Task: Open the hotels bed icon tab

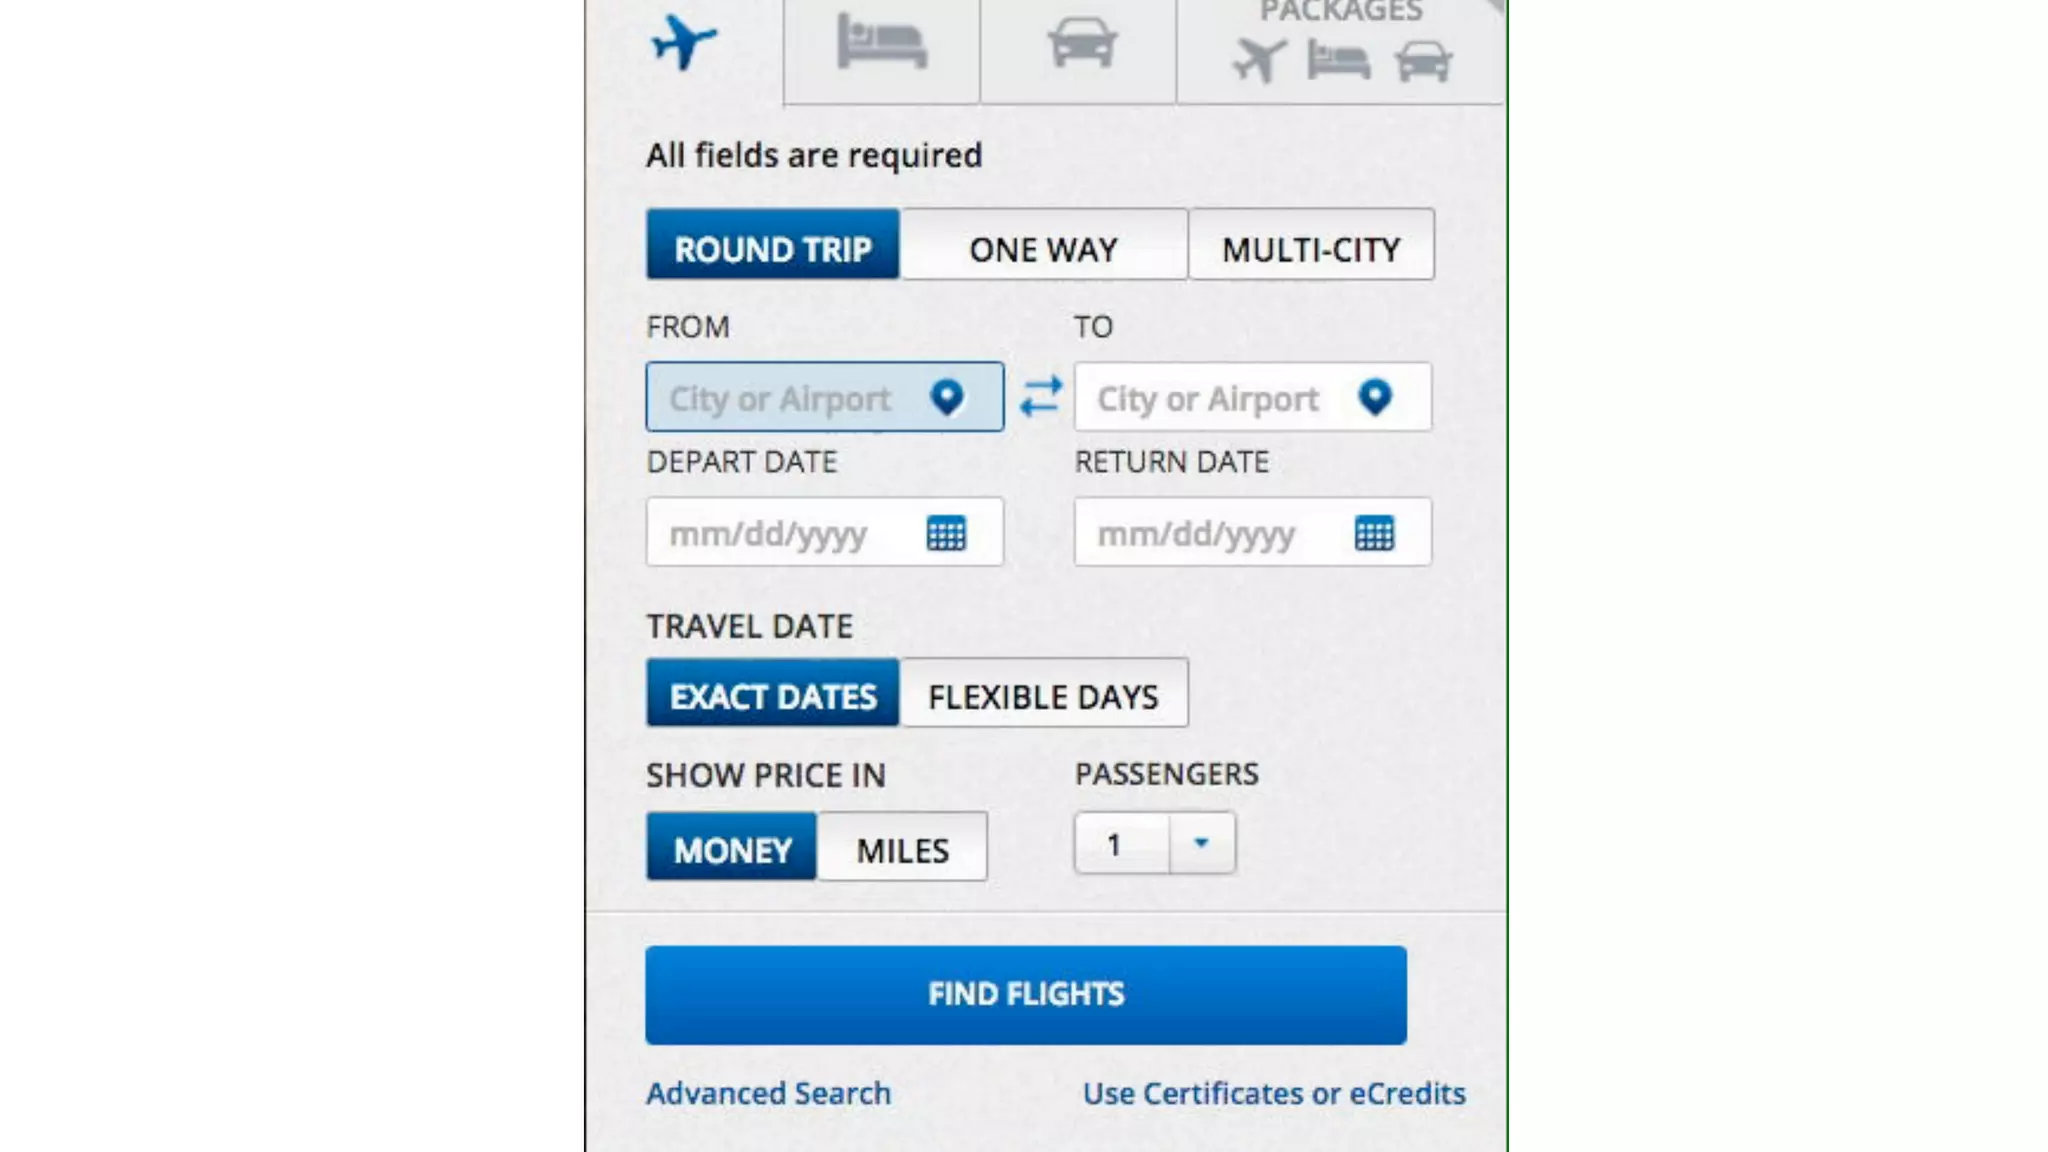Action: click(881, 43)
